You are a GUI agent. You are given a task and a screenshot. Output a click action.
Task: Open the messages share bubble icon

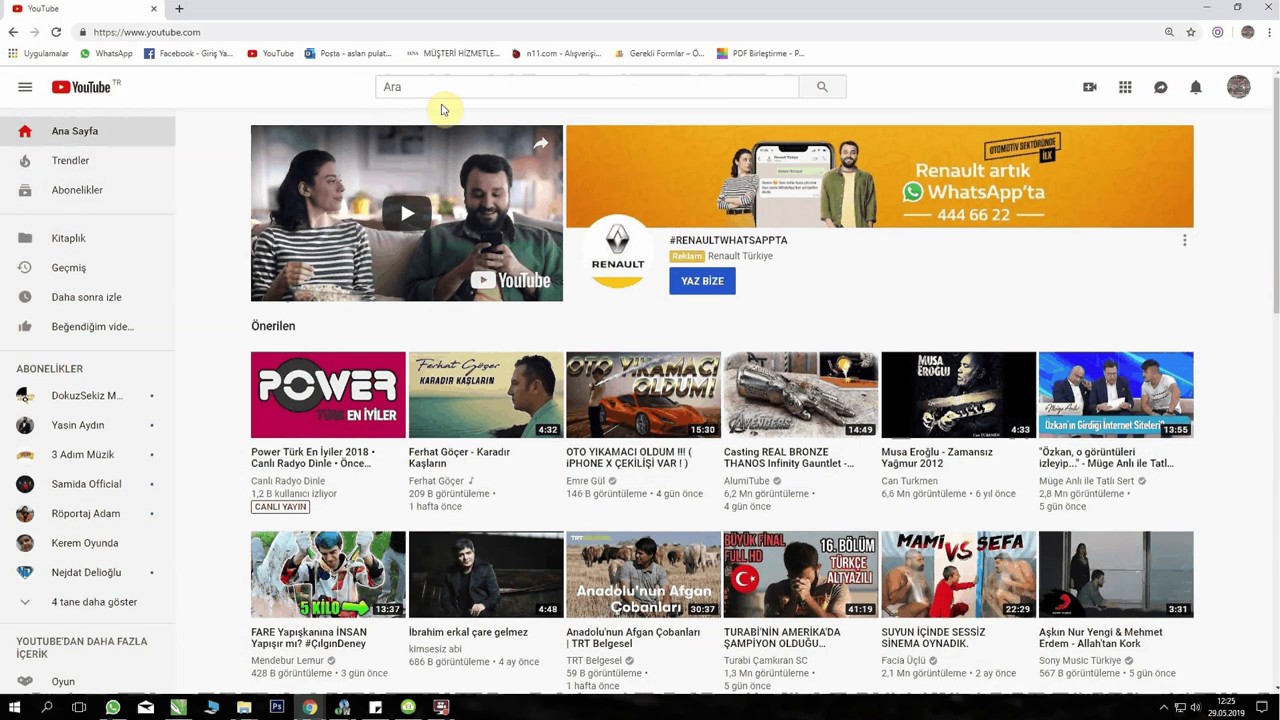[x=1160, y=87]
